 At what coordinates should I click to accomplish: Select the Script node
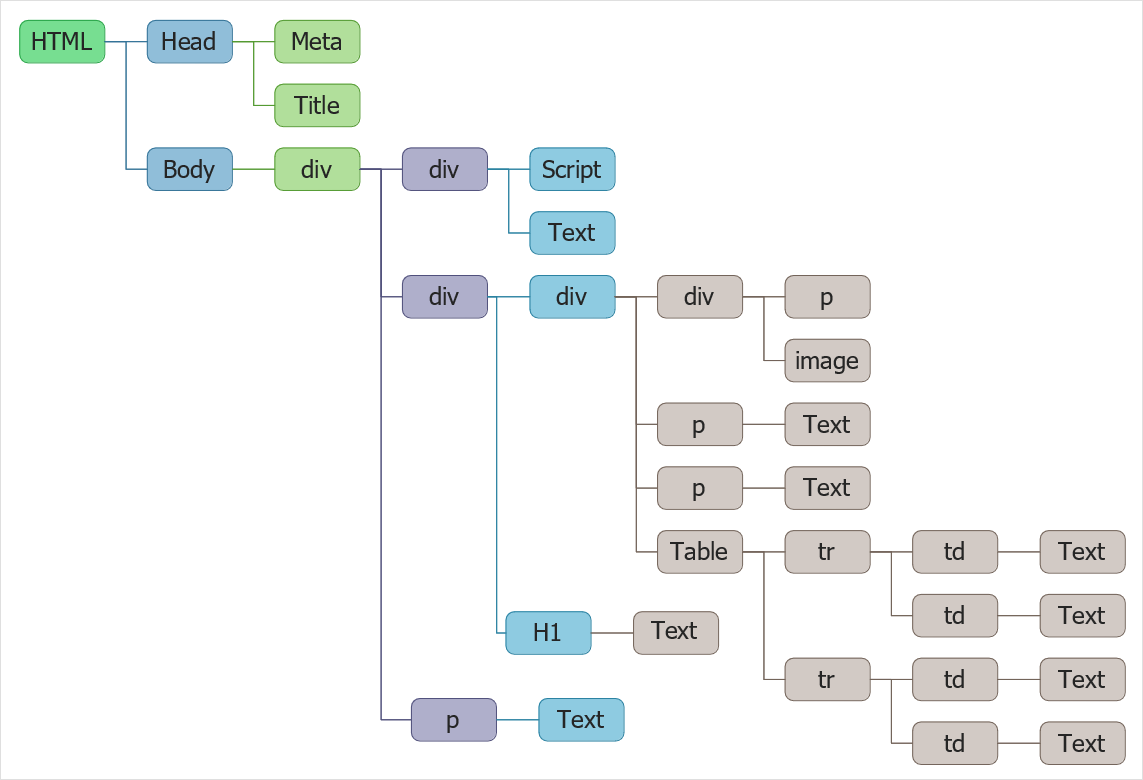tap(572, 169)
